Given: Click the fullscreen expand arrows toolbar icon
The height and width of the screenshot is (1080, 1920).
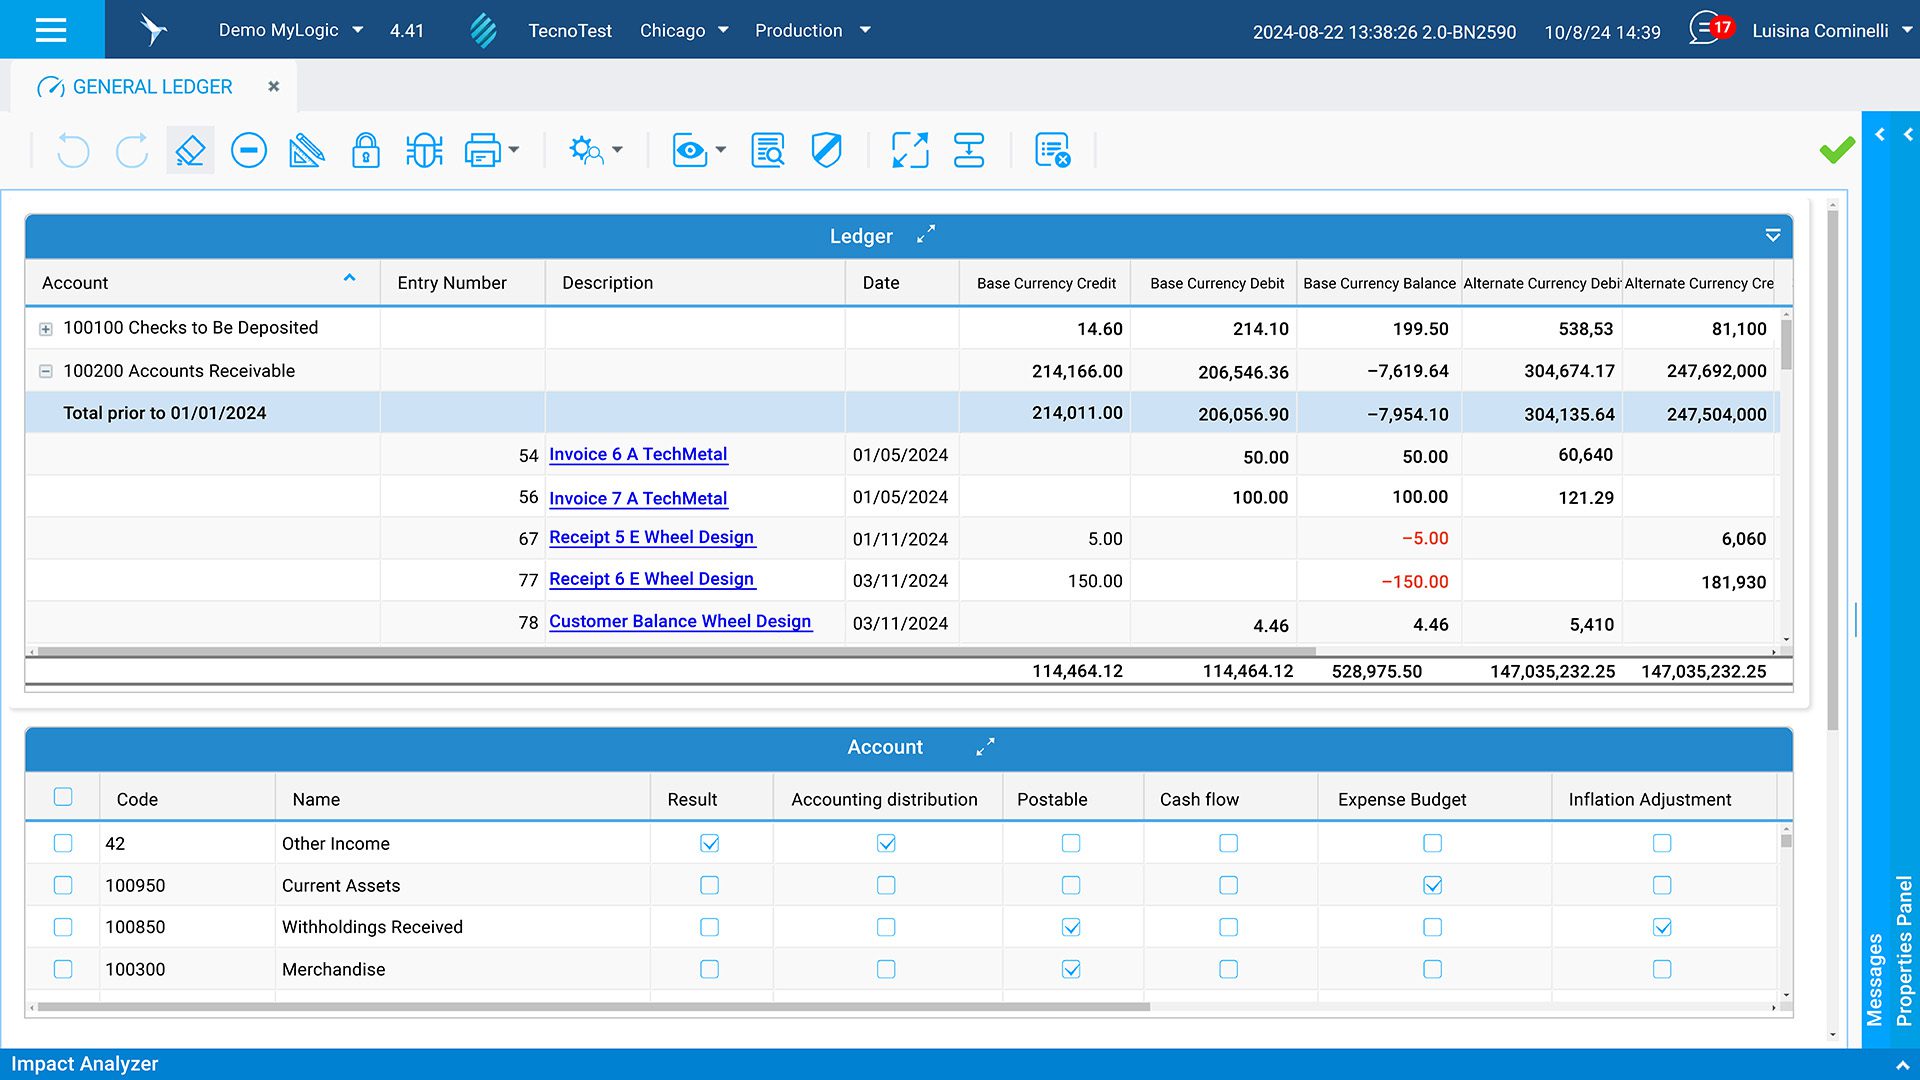Looking at the screenshot, I should click(x=910, y=151).
